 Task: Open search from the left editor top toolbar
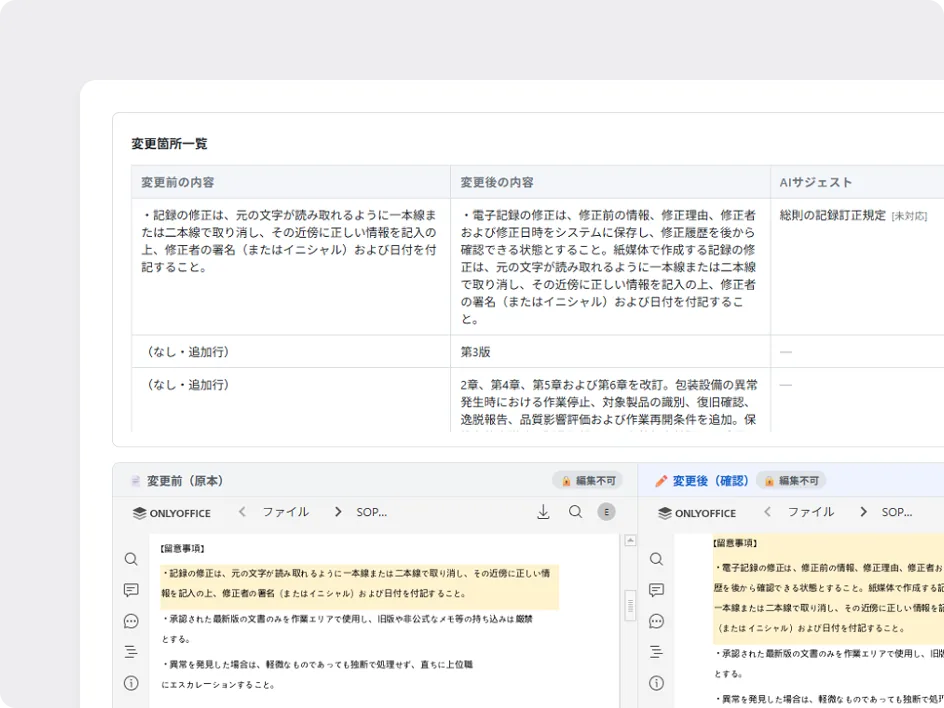click(576, 512)
